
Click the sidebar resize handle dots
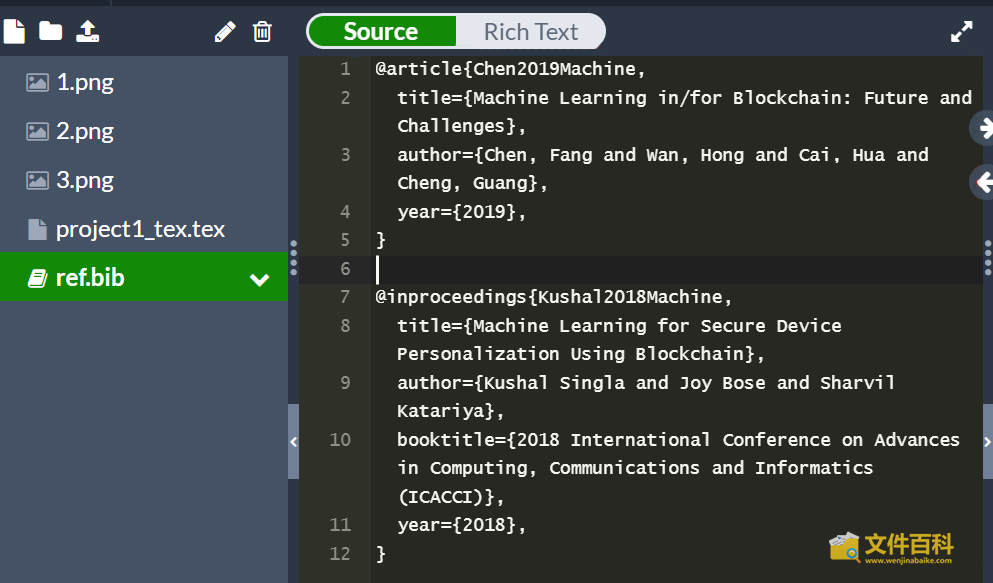coord(293,257)
